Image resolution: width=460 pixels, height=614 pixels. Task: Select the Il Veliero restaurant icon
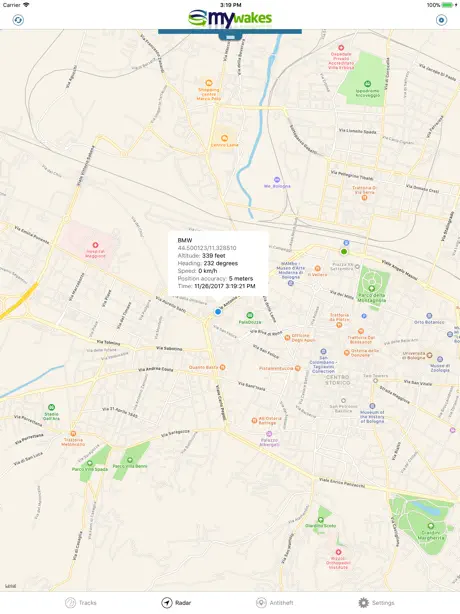click(317, 269)
